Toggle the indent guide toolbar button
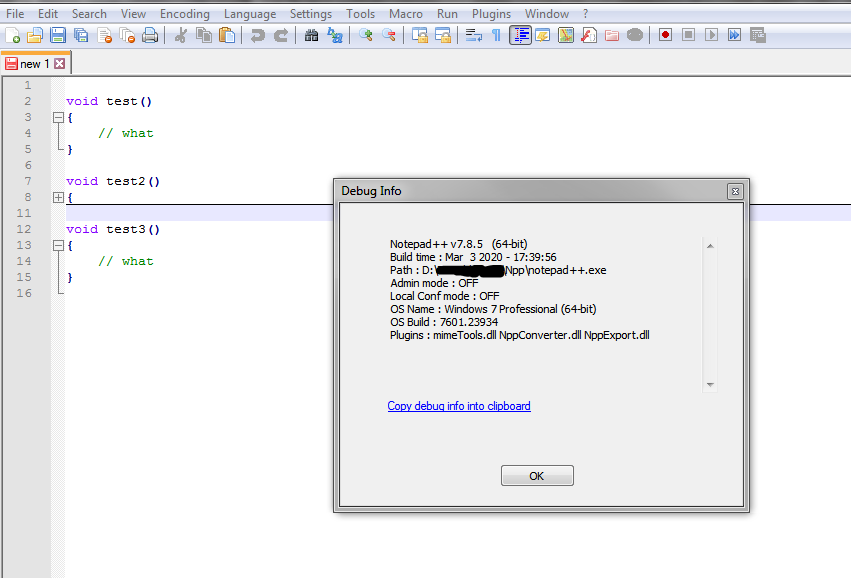851x578 pixels. pyautogui.click(x=520, y=35)
